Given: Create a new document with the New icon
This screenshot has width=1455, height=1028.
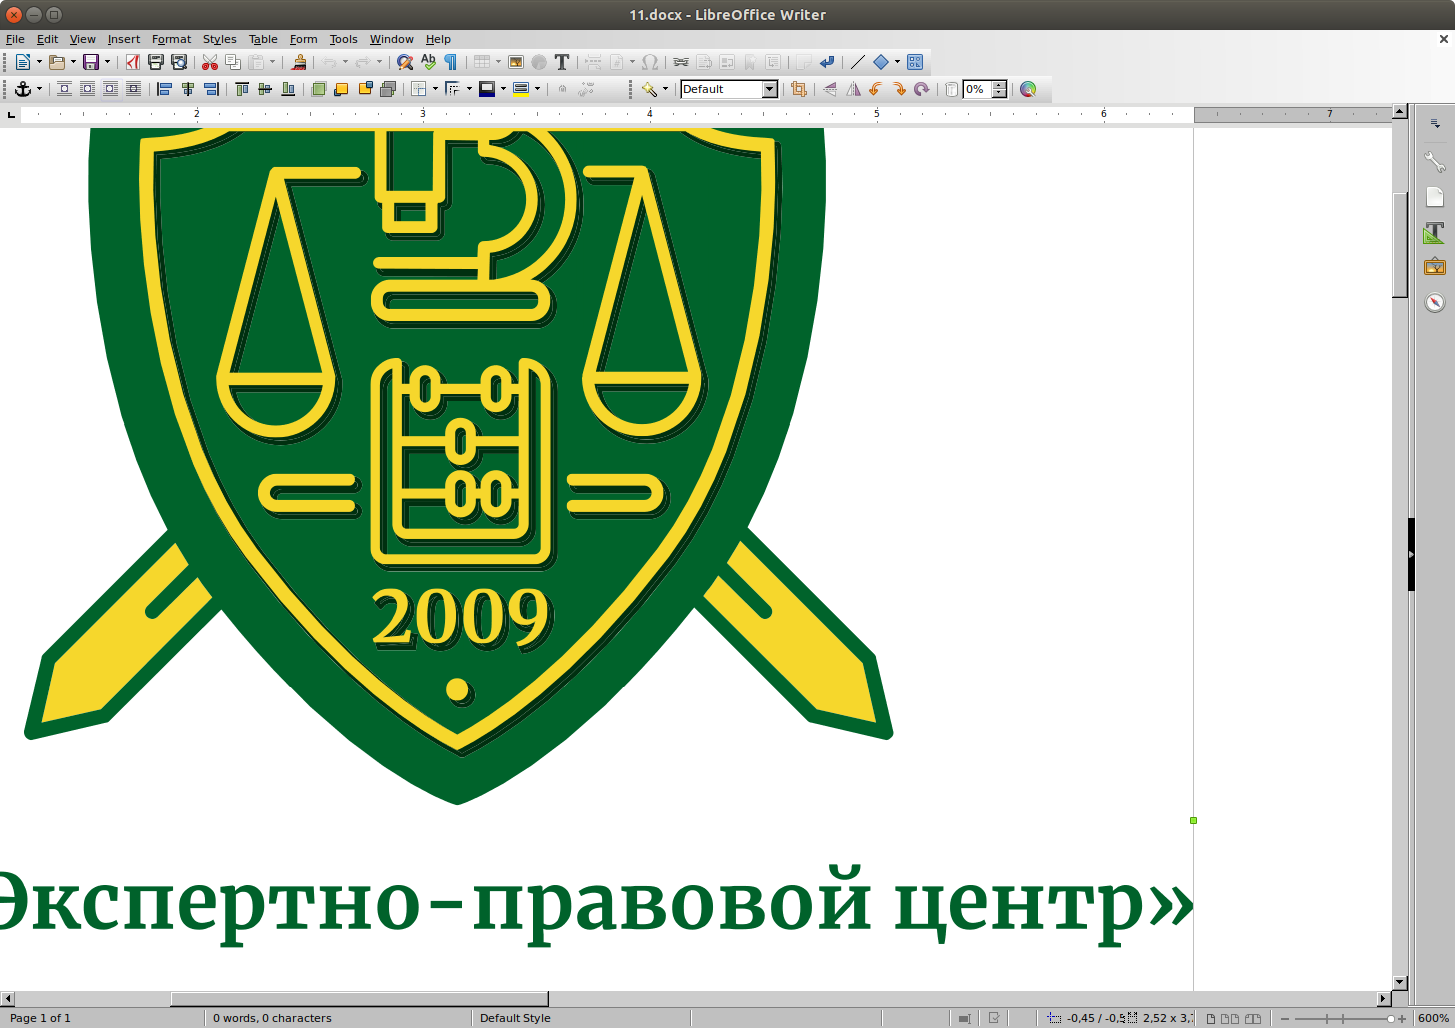Looking at the screenshot, I should (x=22, y=62).
